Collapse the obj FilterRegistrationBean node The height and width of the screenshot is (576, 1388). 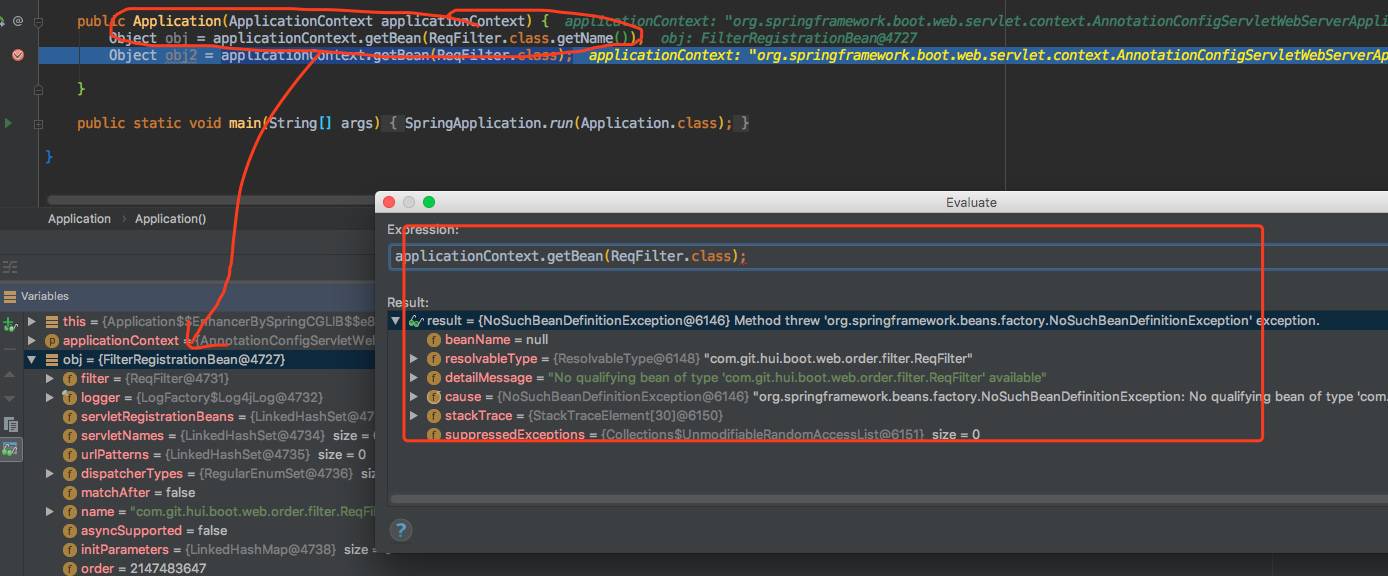pos(32,360)
